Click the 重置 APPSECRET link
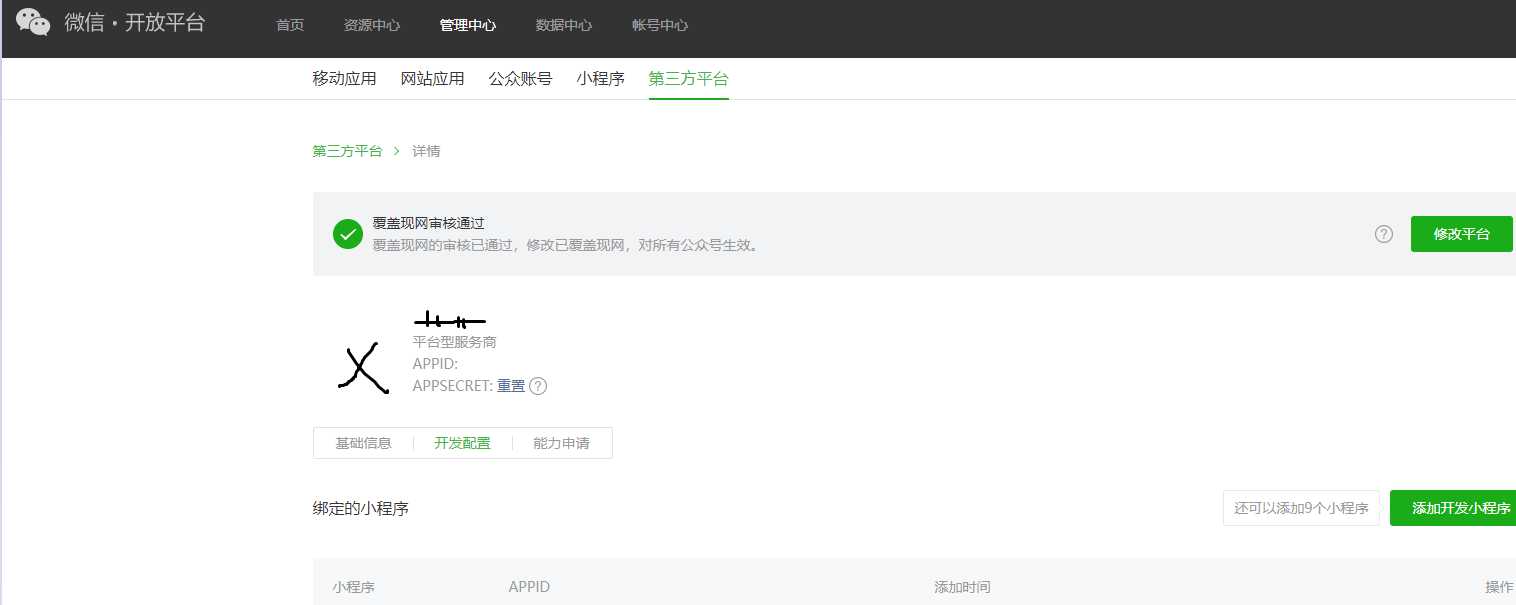The width and height of the screenshot is (1516, 605). (x=511, y=386)
